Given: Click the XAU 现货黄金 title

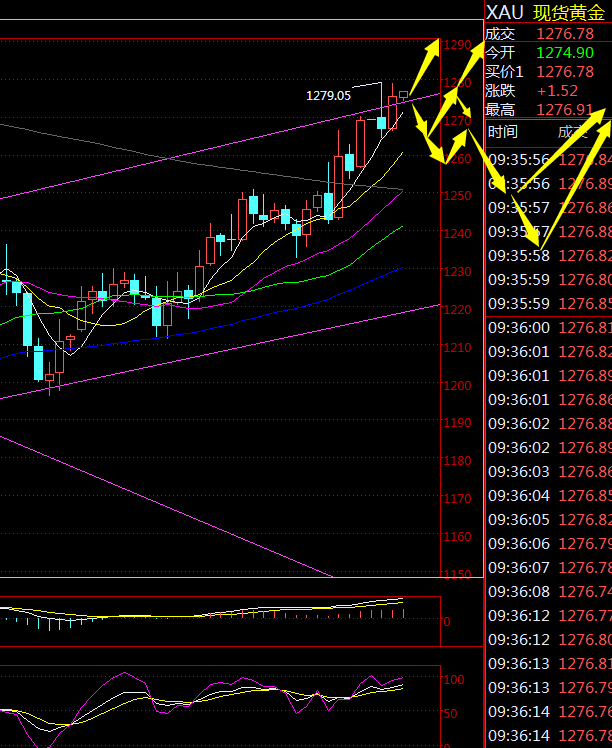Looking at the screenshot, I should coord(546,12).
